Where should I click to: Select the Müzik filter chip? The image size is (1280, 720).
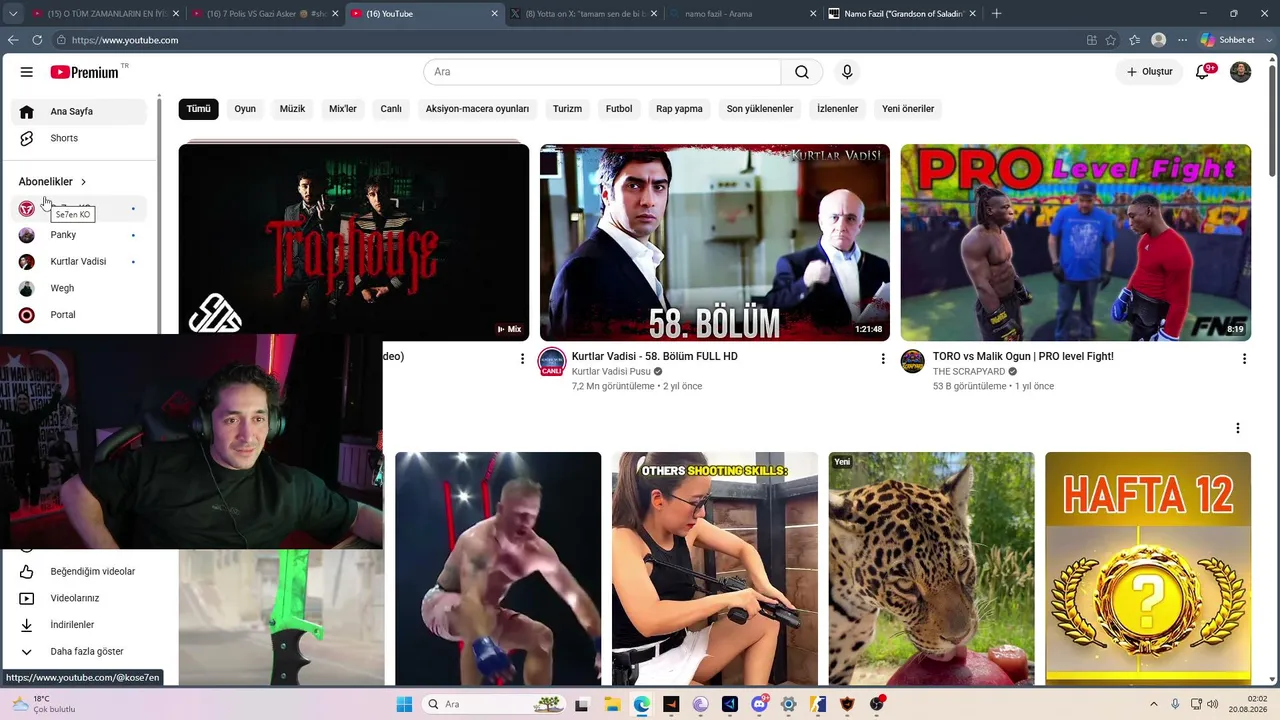point(292,109)
